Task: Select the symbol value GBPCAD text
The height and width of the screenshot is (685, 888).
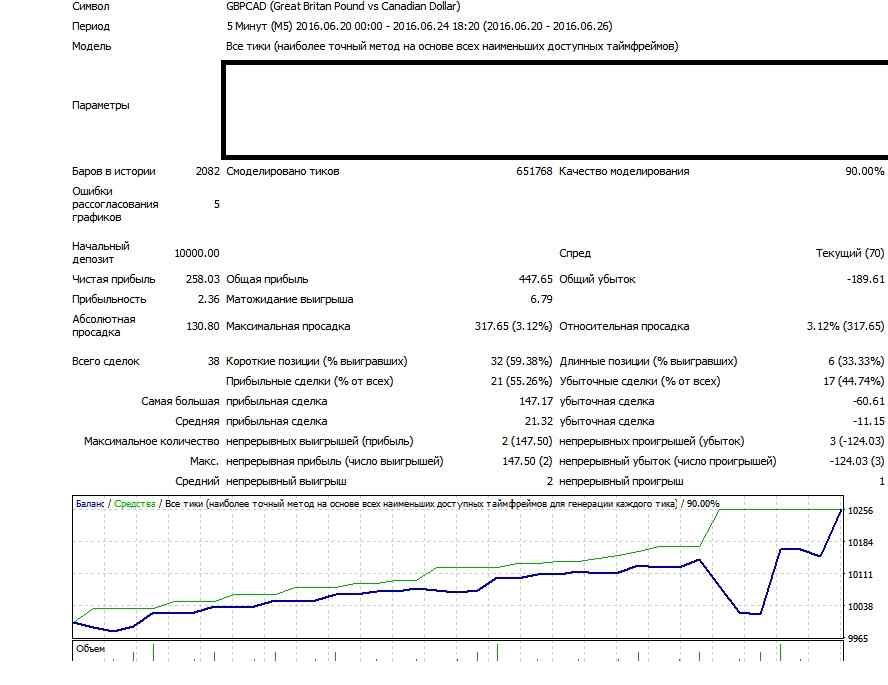Action: click(x=343, y=6)
